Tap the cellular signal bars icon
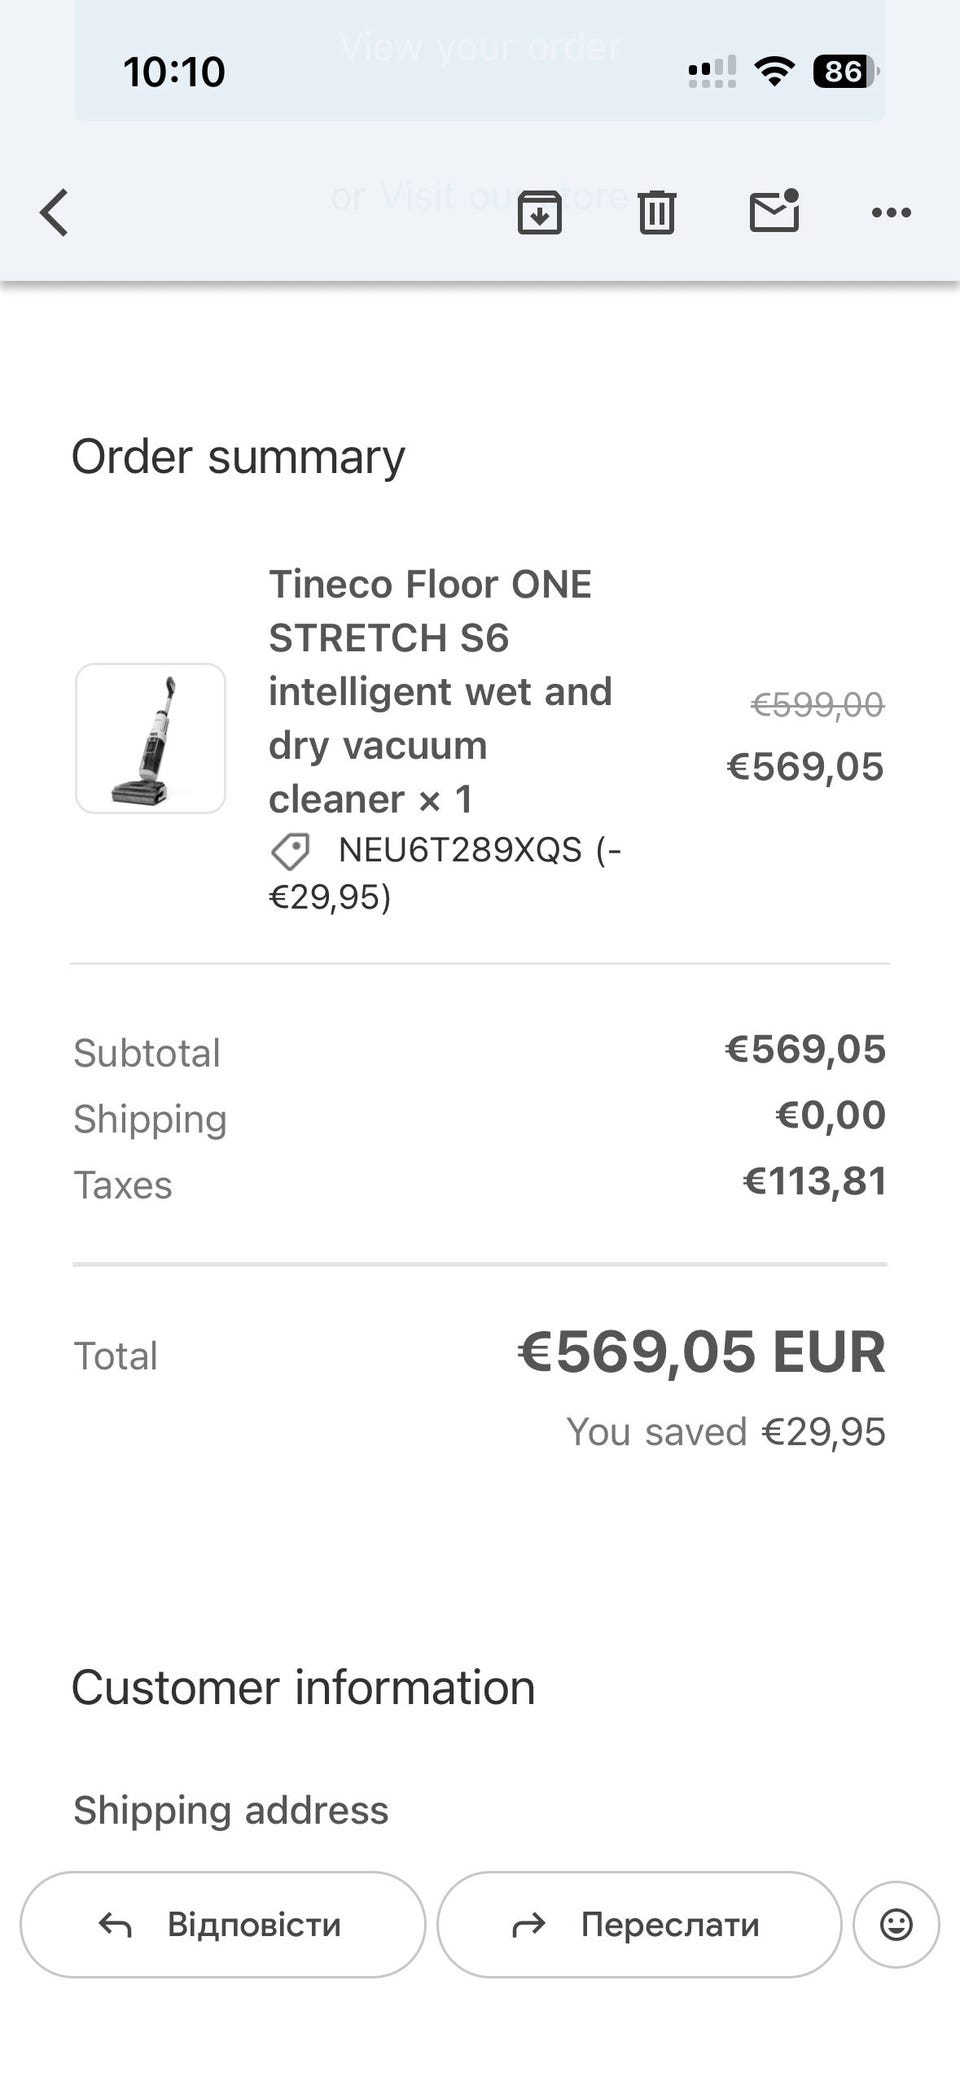The height and width of the screenshot is (2081, 960). (712, 71)
